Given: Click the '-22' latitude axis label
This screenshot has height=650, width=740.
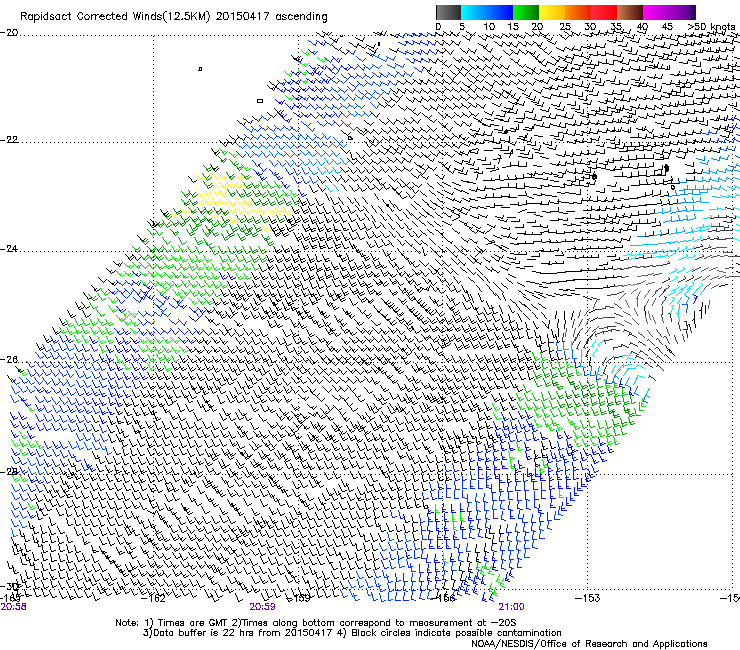Looking at the screenshot, I should click(x=9, y=140).
